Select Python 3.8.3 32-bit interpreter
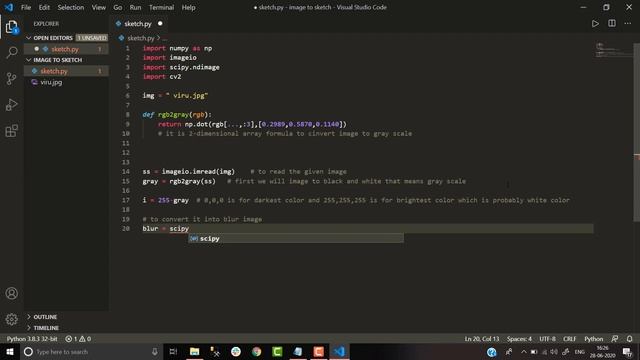The height and width of the screenshot is (360, 640). [32, 339]
